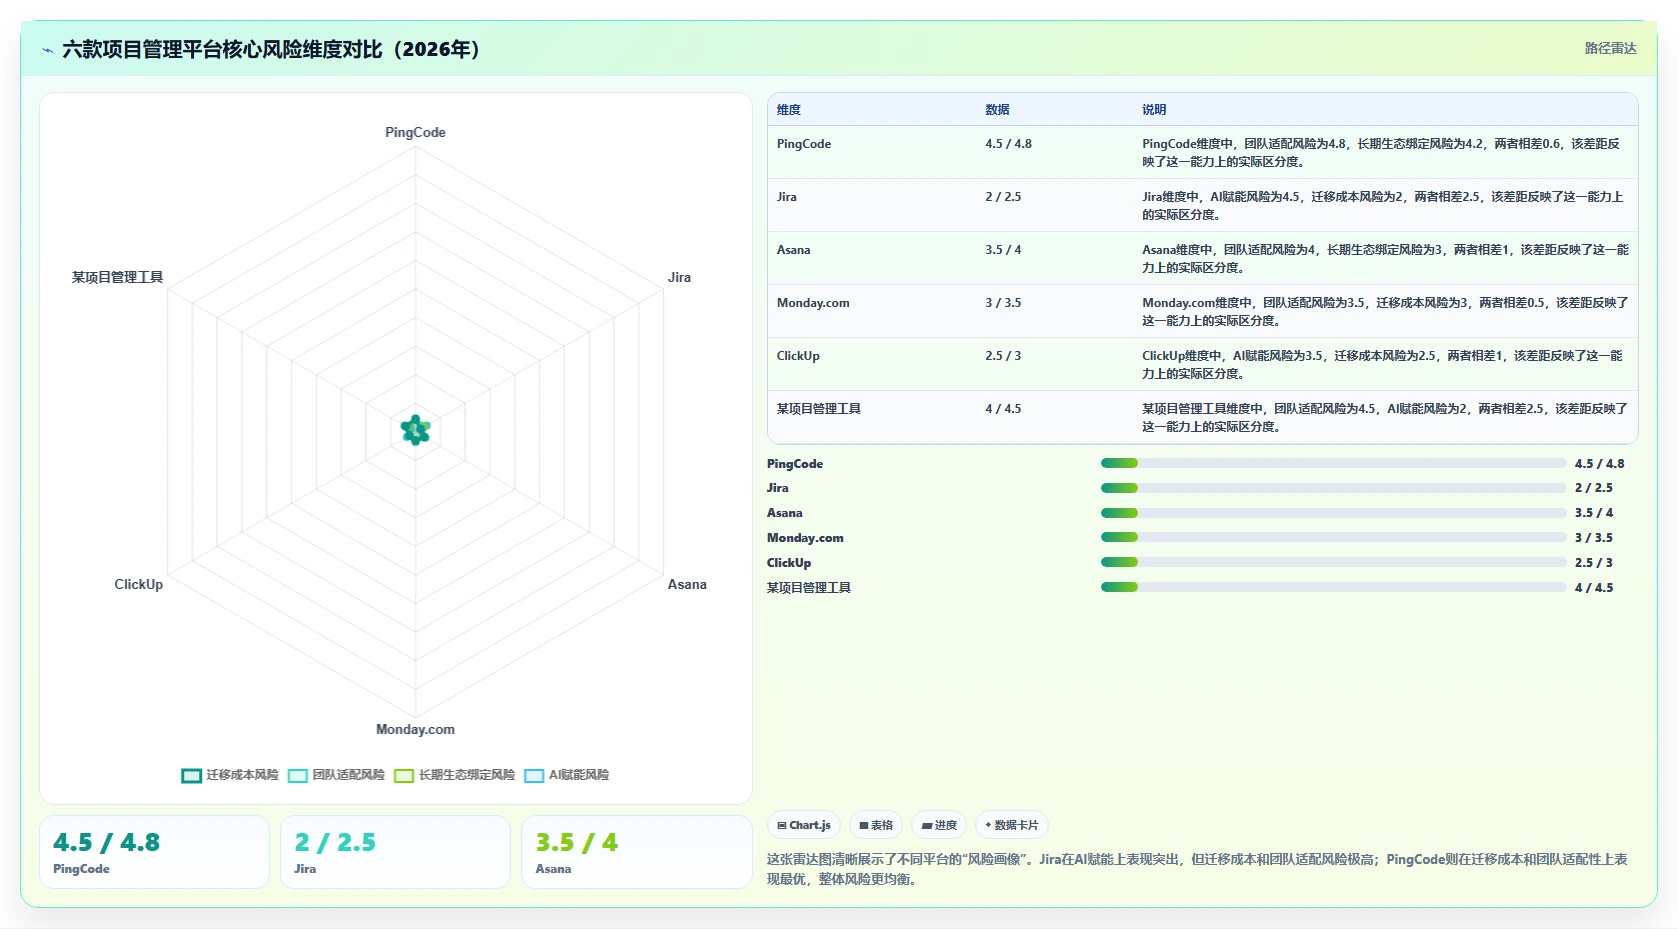Image resolution: width=1678 pixels, height=929 pixels.
Task: Click the 表格 tag chip
Action: coord(876,825)
